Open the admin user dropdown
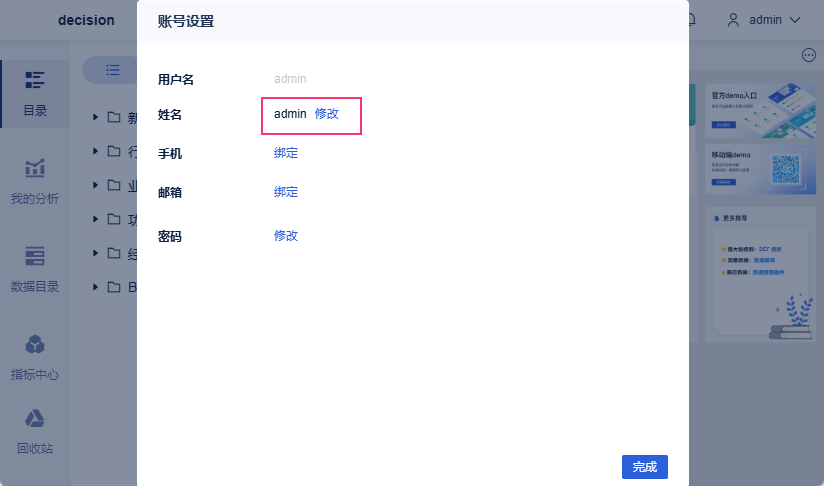824x486 pixels. [x=764, y=19]
